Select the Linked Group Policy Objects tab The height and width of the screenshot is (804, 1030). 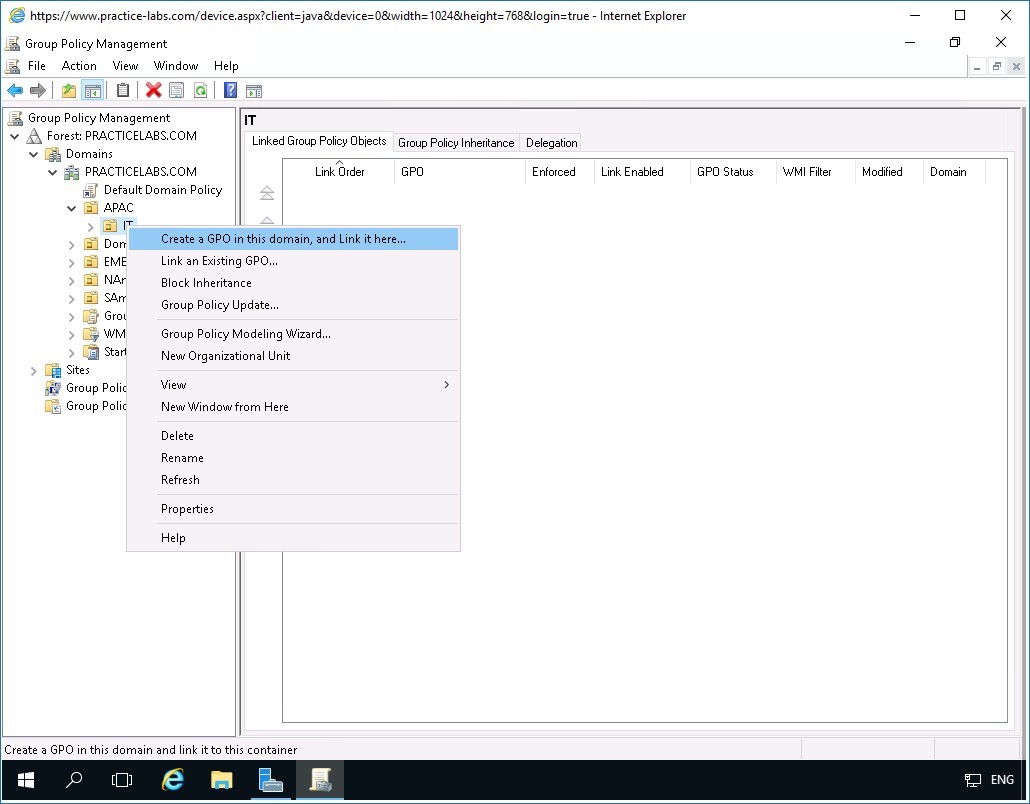[319, 141]
